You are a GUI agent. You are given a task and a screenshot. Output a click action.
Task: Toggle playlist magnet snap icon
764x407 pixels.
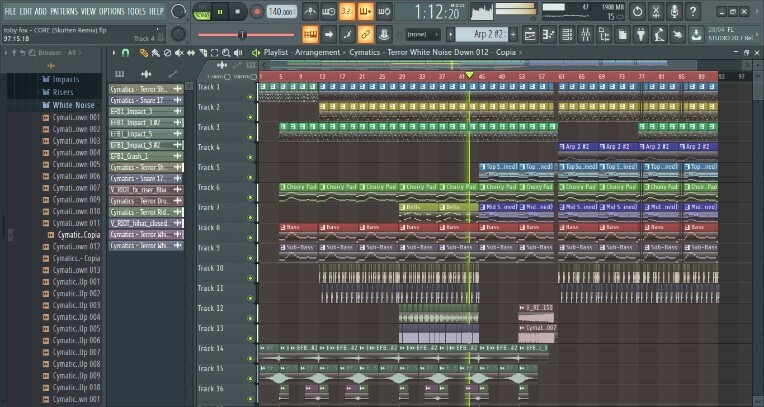[125, 53]
